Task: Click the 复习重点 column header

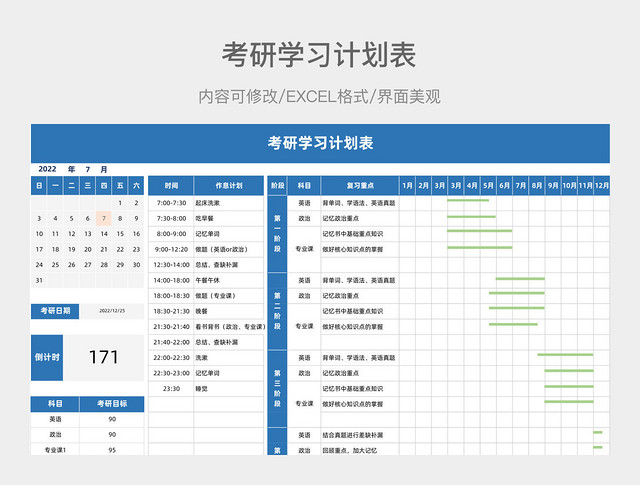Action: tap(360, 186)
